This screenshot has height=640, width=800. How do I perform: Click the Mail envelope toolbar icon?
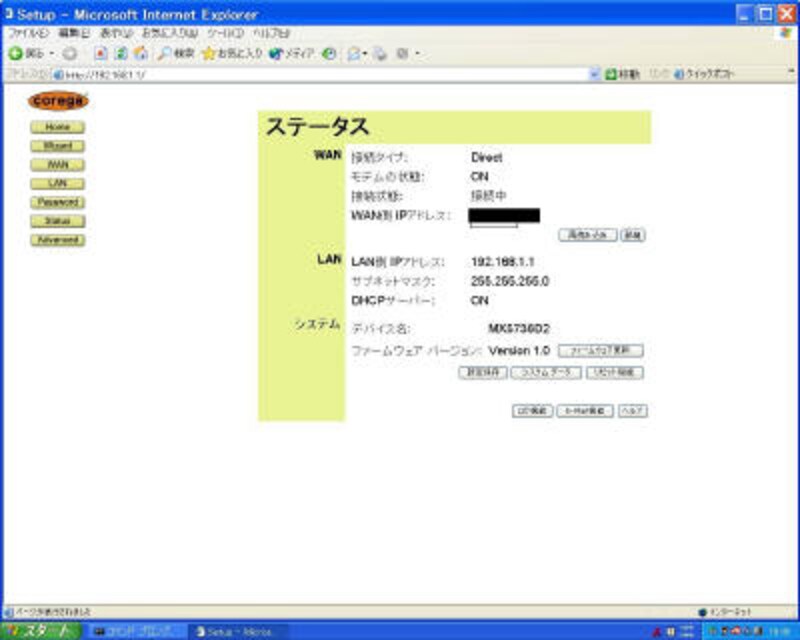click(x=353, y=54)
